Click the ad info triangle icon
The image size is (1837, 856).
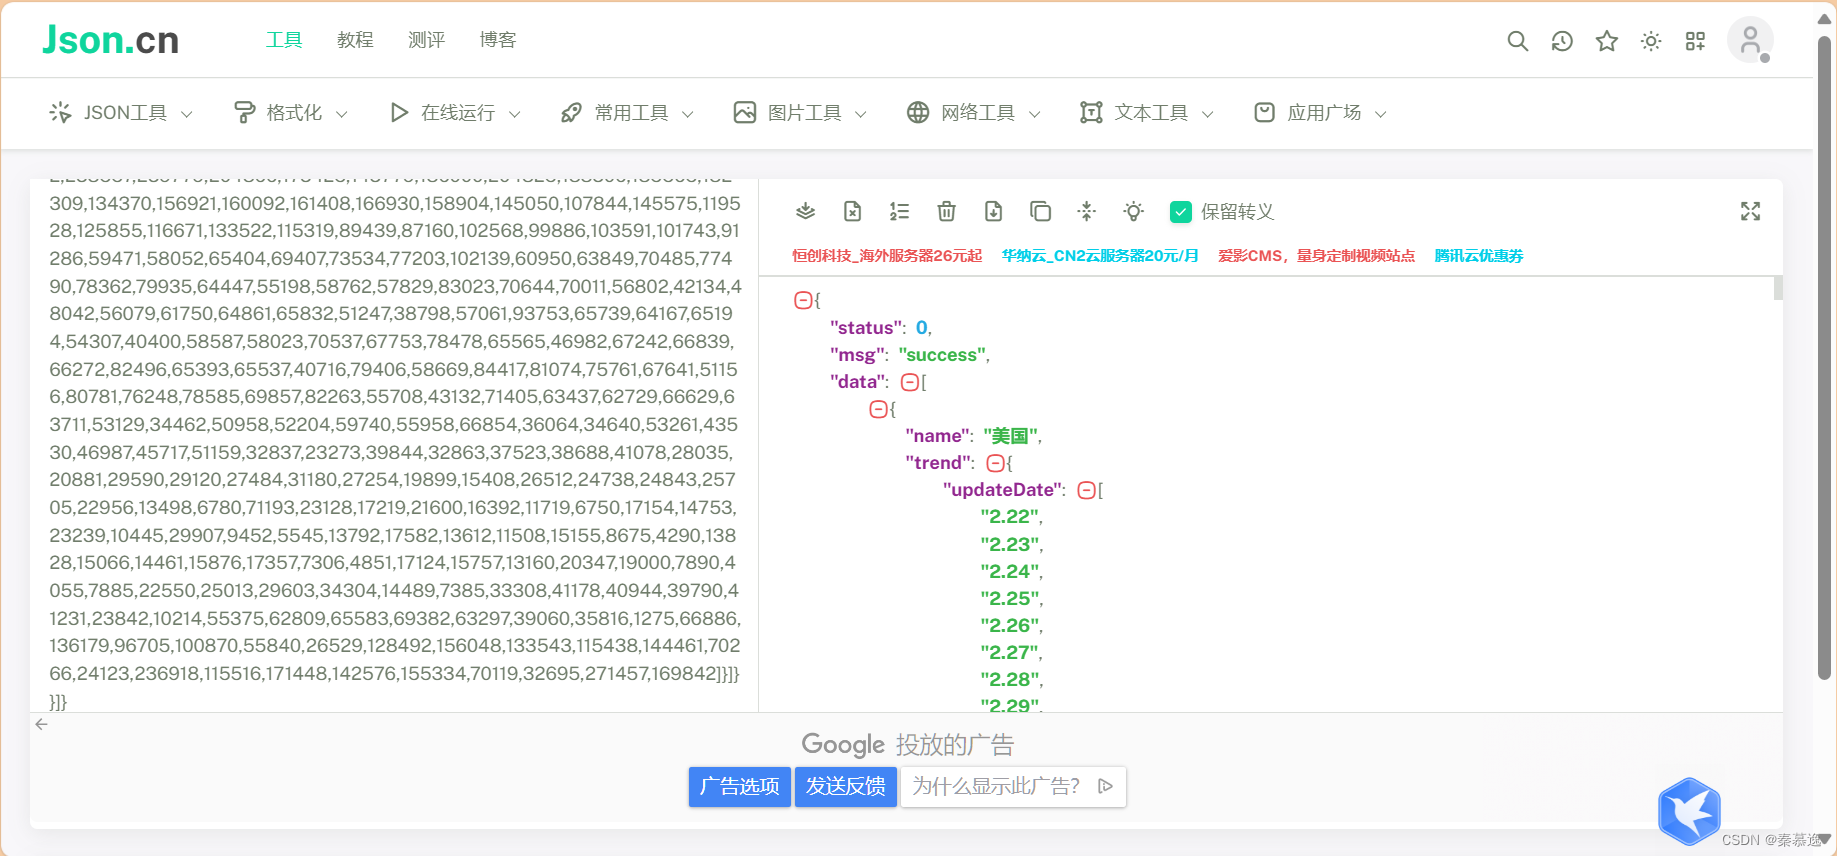coord(1105,786)
